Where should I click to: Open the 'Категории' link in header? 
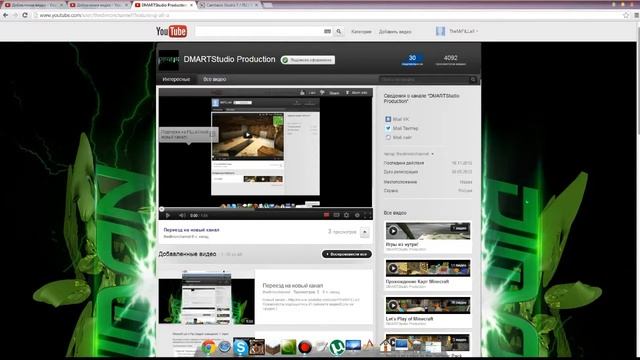[x=361, y=31]
